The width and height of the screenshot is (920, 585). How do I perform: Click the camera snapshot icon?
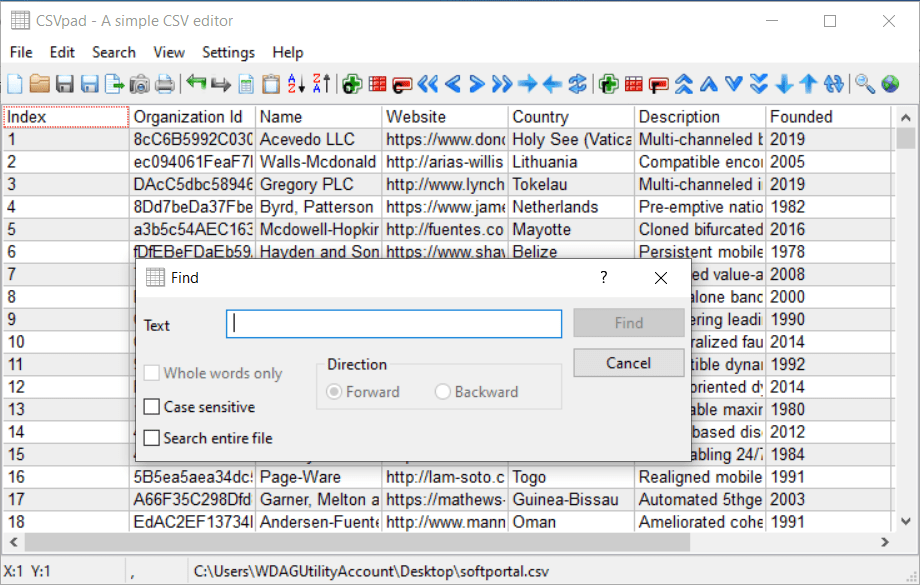click(x=140, y=84)
